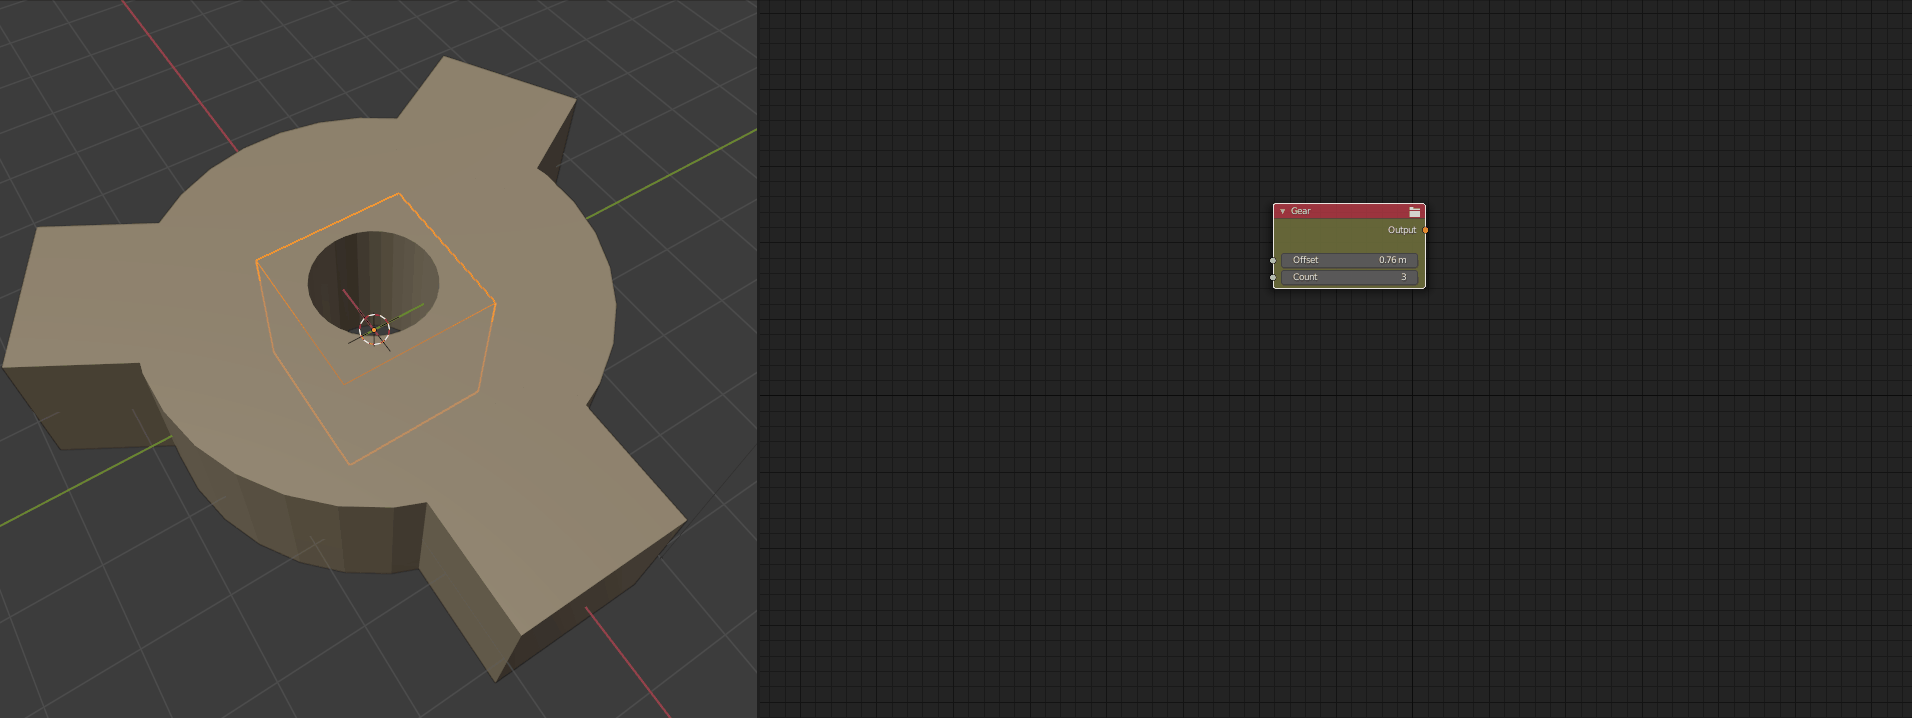The width and height of the screenshot is (1912, 718).
Task: Click the Count input socket dot
Action: 1273,277
